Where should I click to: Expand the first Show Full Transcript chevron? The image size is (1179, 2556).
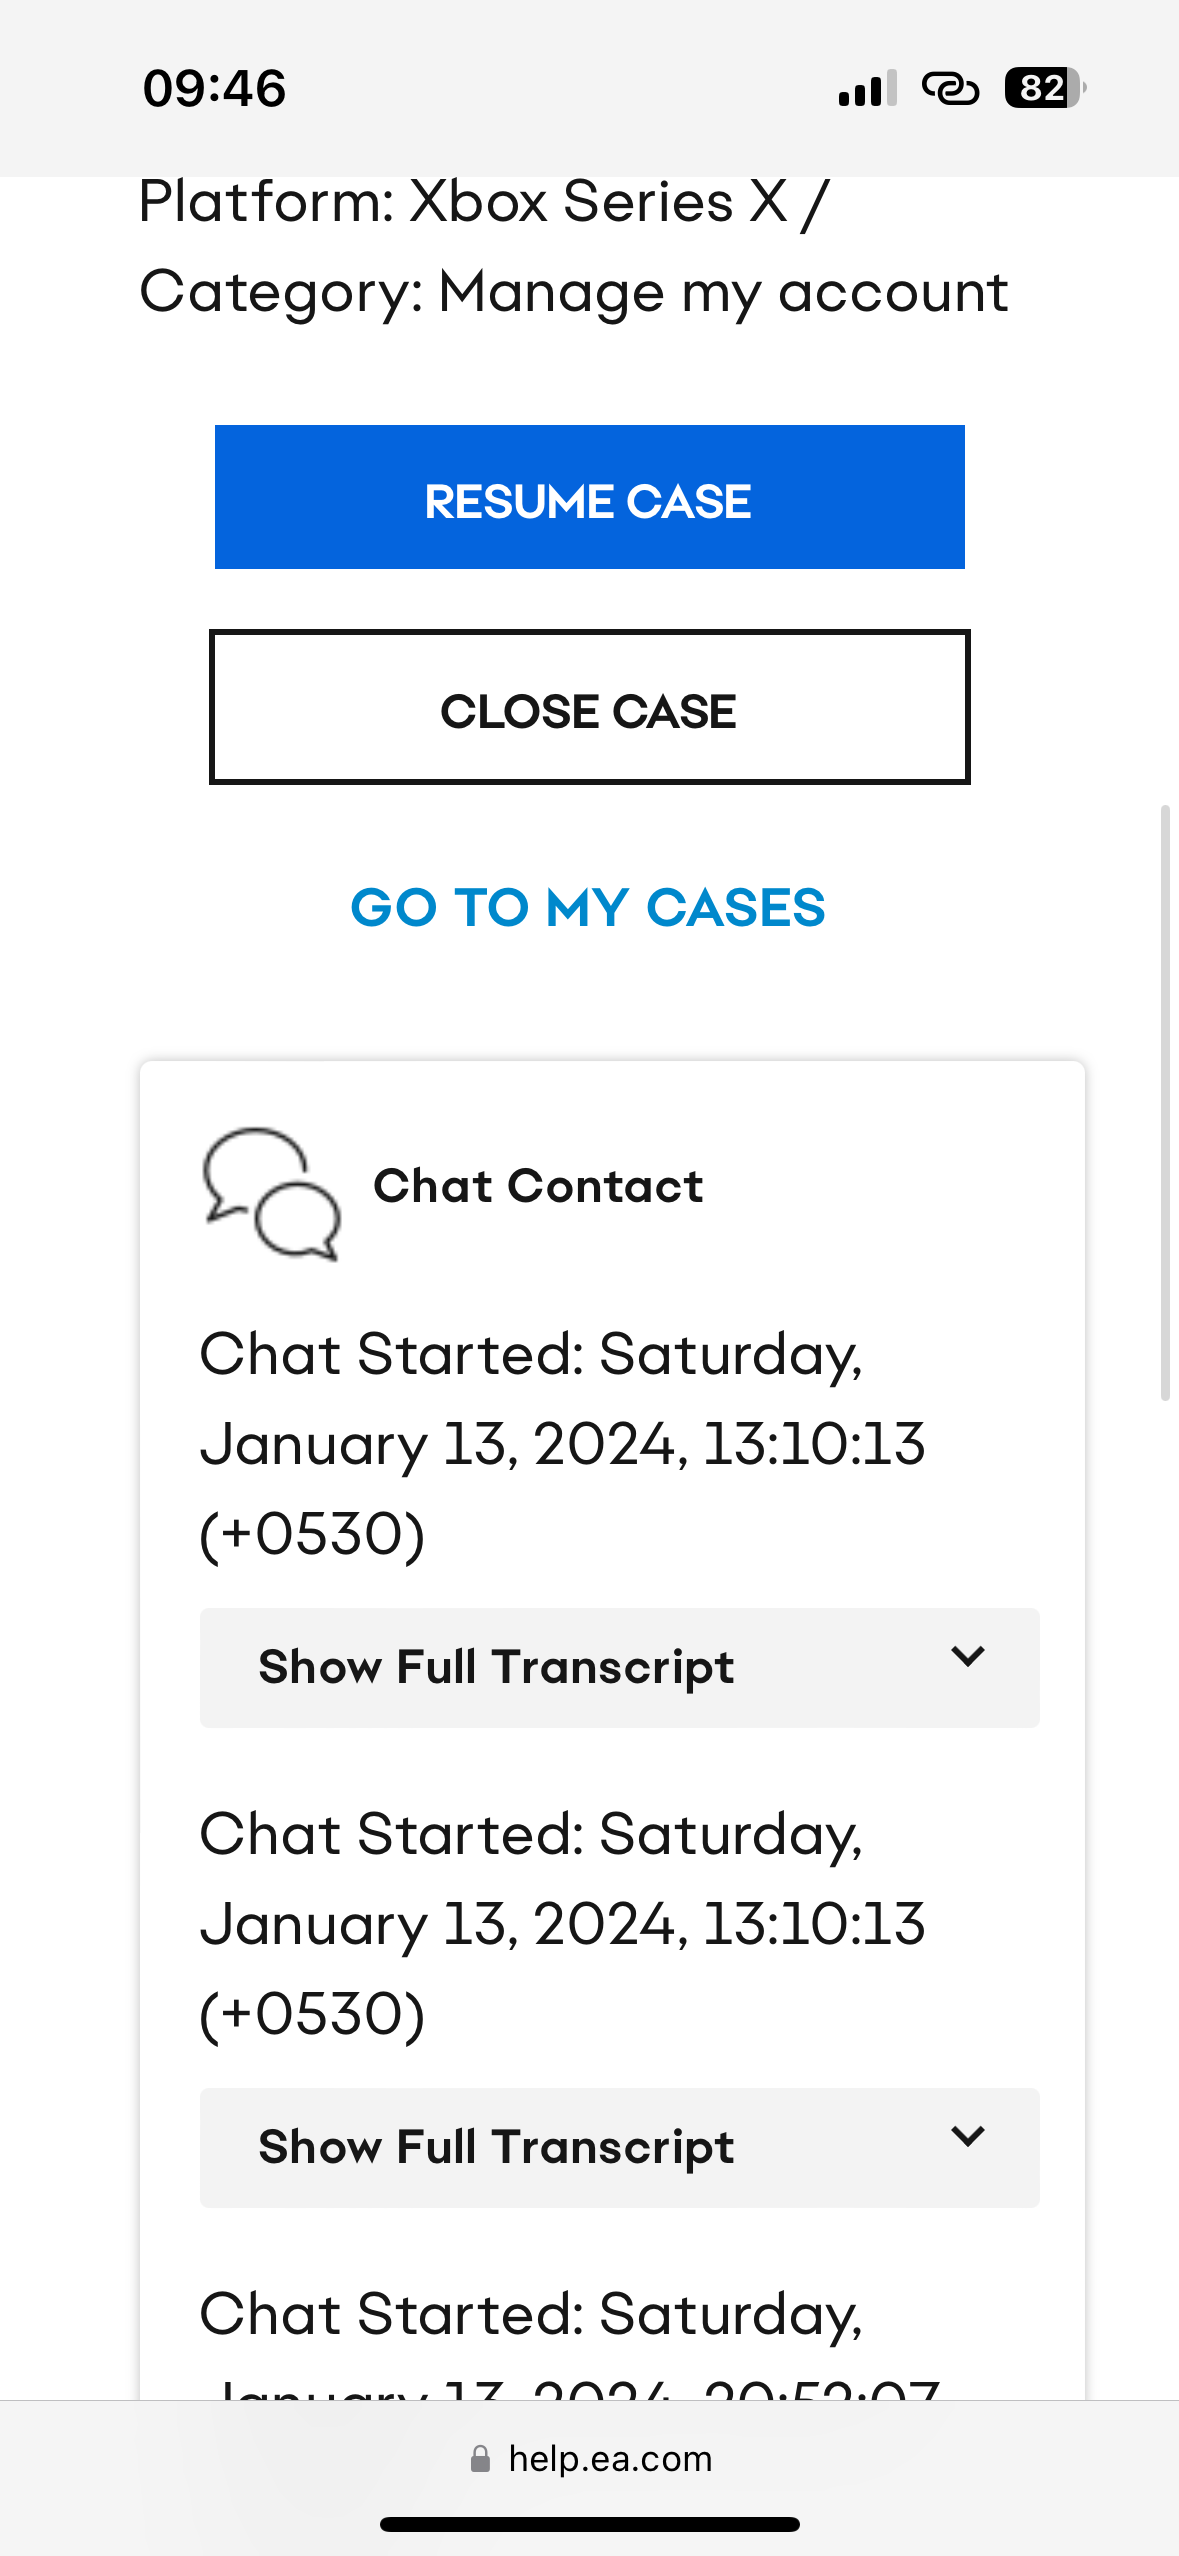968,1657
